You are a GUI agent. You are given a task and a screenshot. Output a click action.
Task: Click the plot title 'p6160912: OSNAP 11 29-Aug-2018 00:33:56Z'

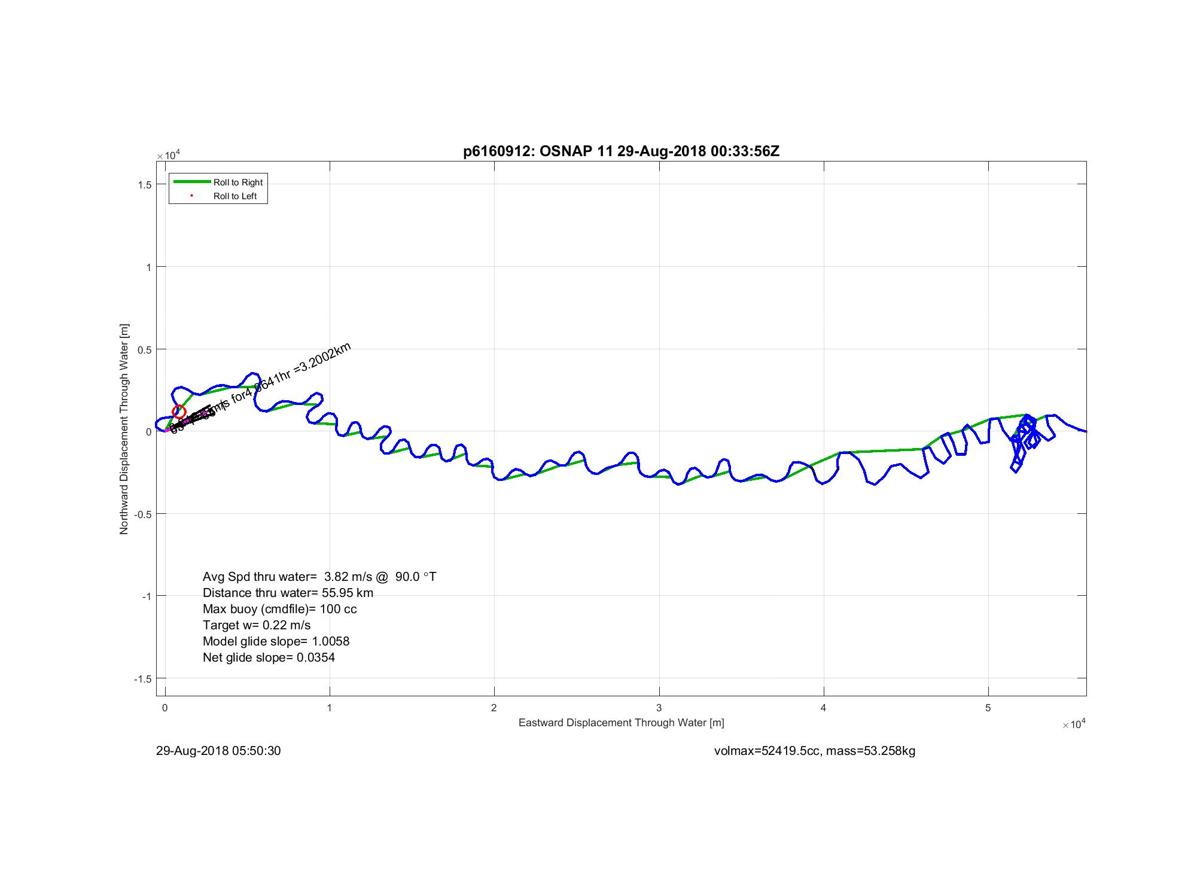pos(623,151)
